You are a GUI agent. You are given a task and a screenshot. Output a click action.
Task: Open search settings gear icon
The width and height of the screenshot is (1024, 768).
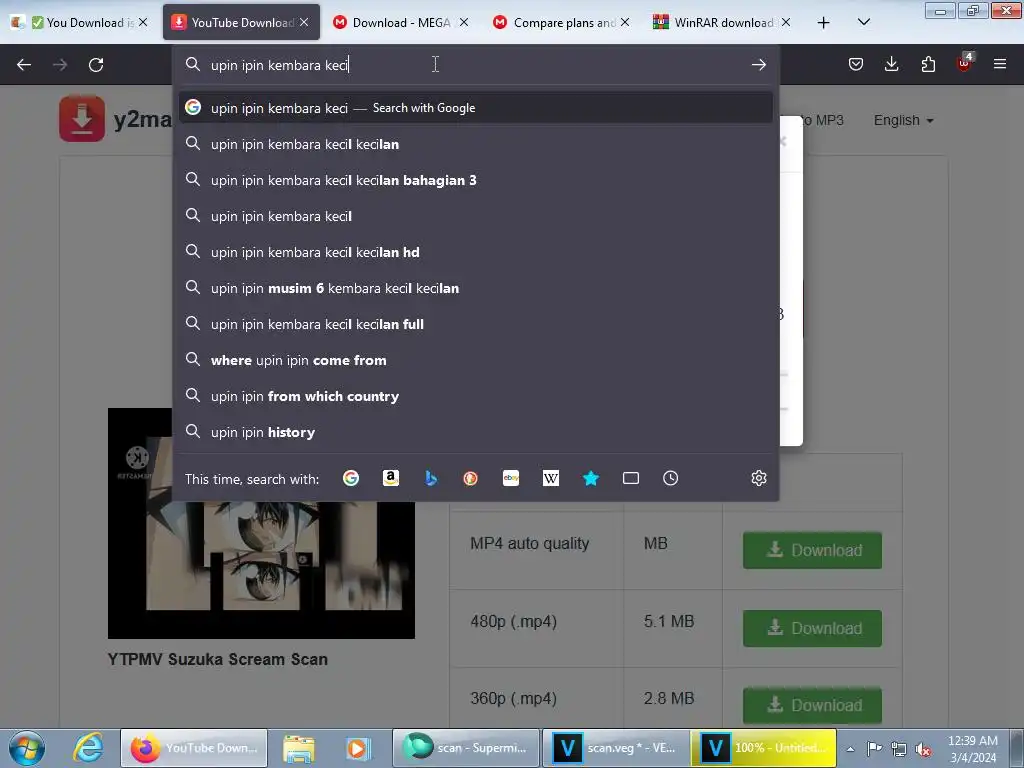tap(758, 479)
